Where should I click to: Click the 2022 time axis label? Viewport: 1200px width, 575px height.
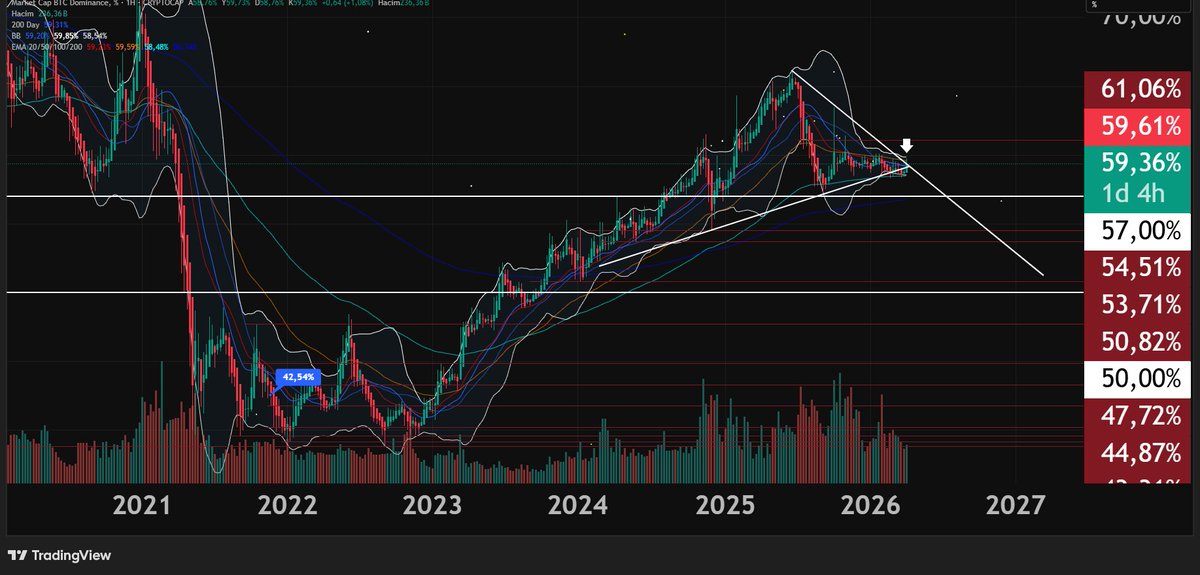(287, 505)
